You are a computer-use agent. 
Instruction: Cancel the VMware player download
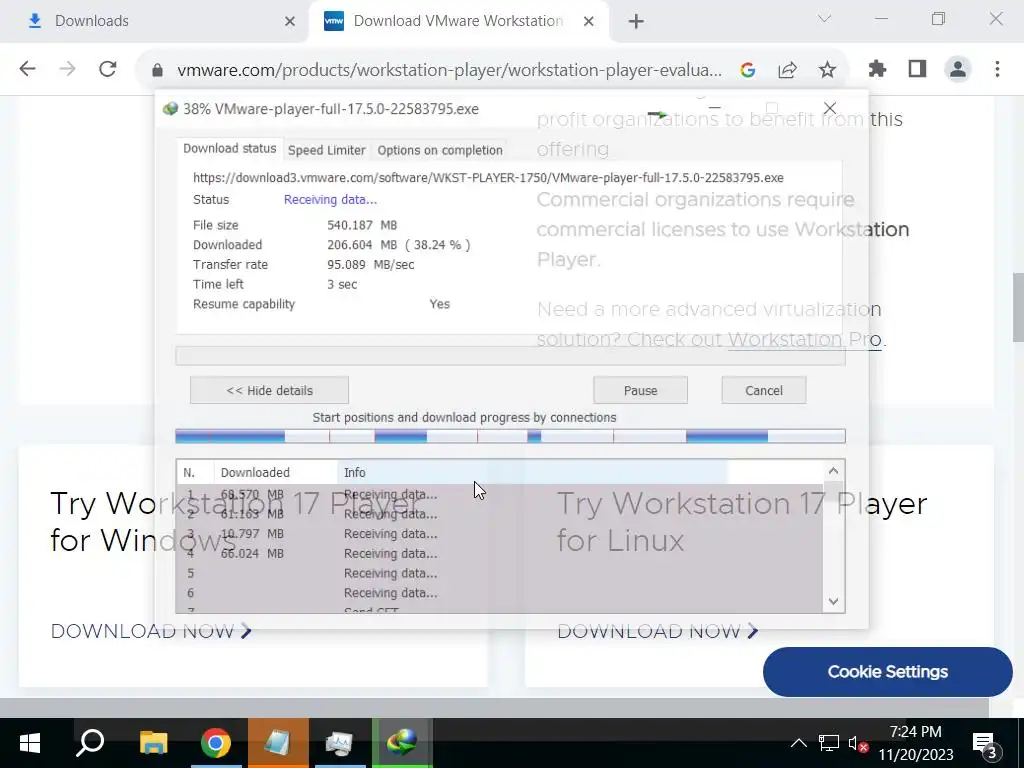[763, 391]
